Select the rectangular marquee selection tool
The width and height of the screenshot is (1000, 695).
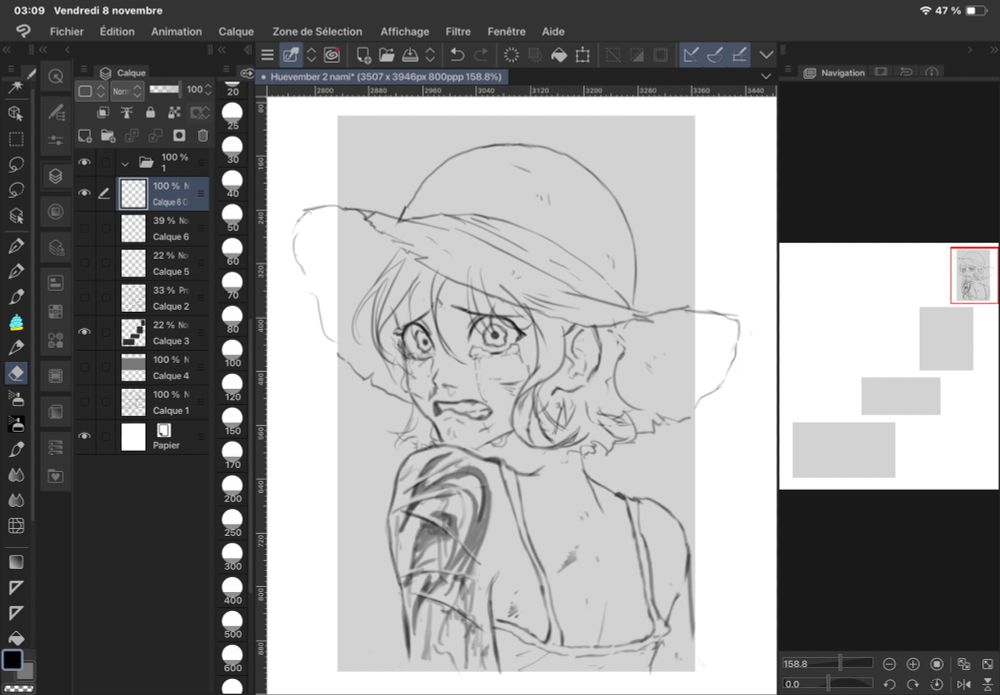click(x=16, y=139)
